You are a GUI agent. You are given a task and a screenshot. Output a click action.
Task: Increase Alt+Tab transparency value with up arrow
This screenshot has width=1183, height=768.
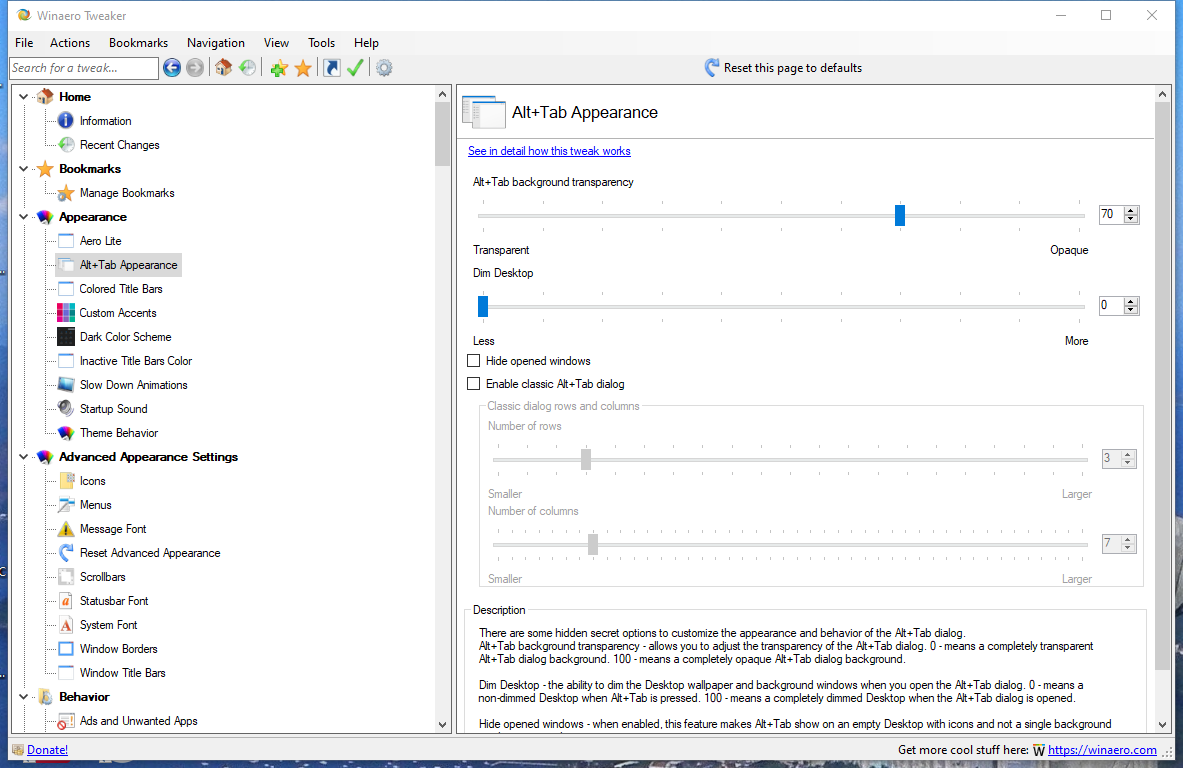click(x=1130, y=210)
